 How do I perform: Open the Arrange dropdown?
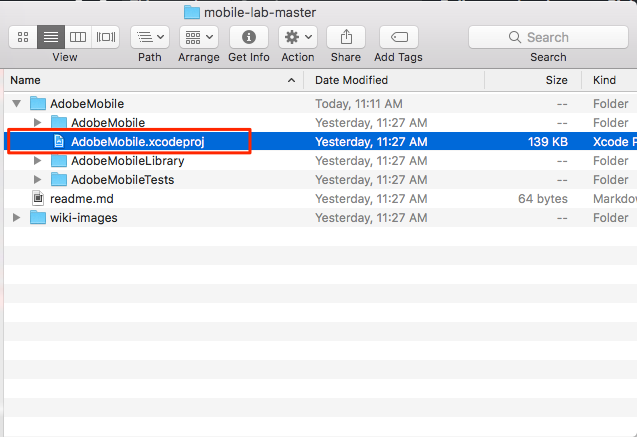pos(199,37)
